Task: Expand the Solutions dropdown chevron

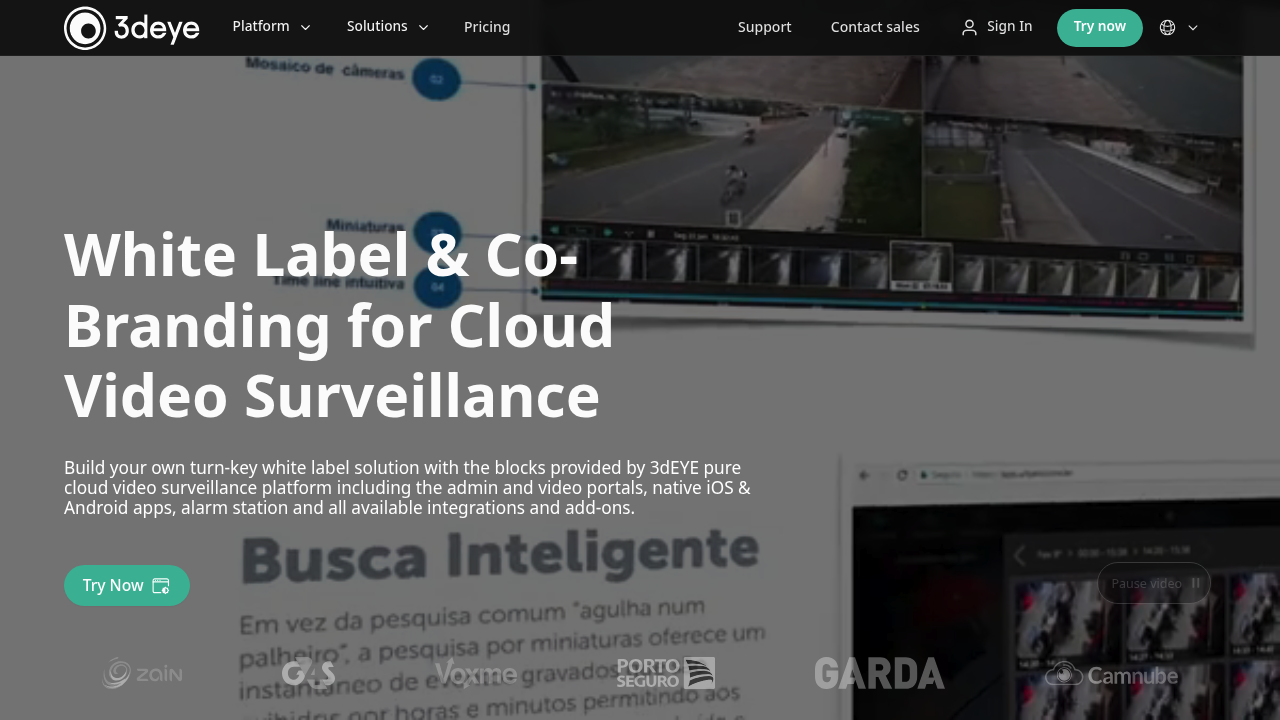Action: point(423,28)
